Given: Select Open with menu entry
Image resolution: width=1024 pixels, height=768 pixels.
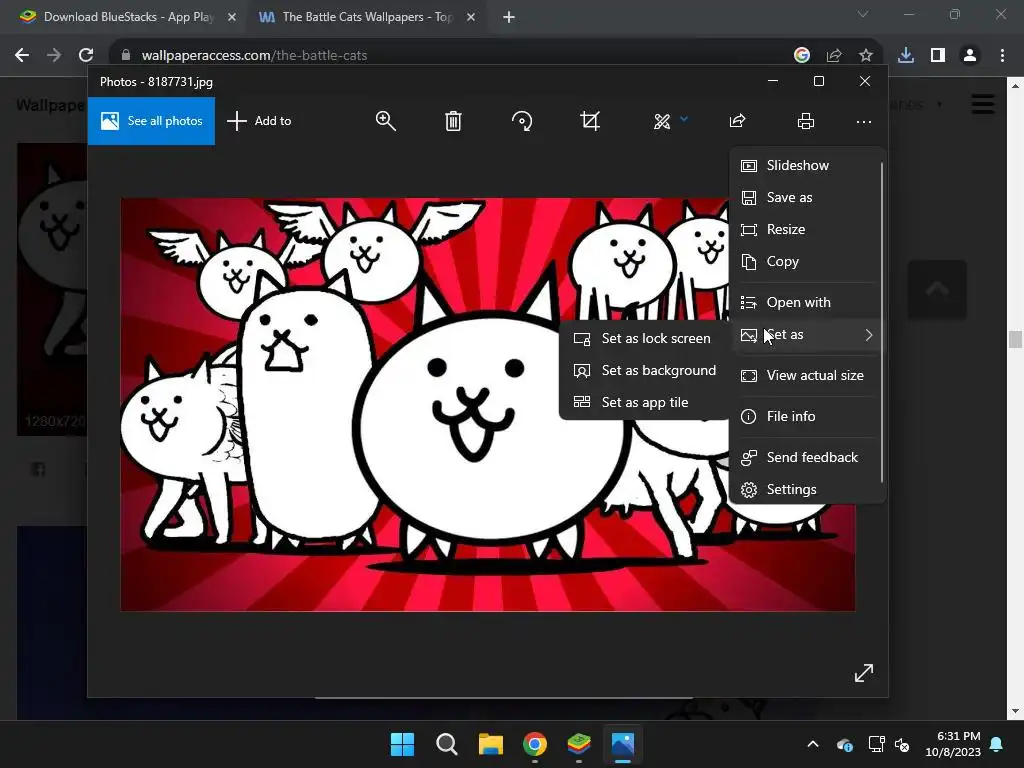Looking at the screenshot, I should pos(805,302).
